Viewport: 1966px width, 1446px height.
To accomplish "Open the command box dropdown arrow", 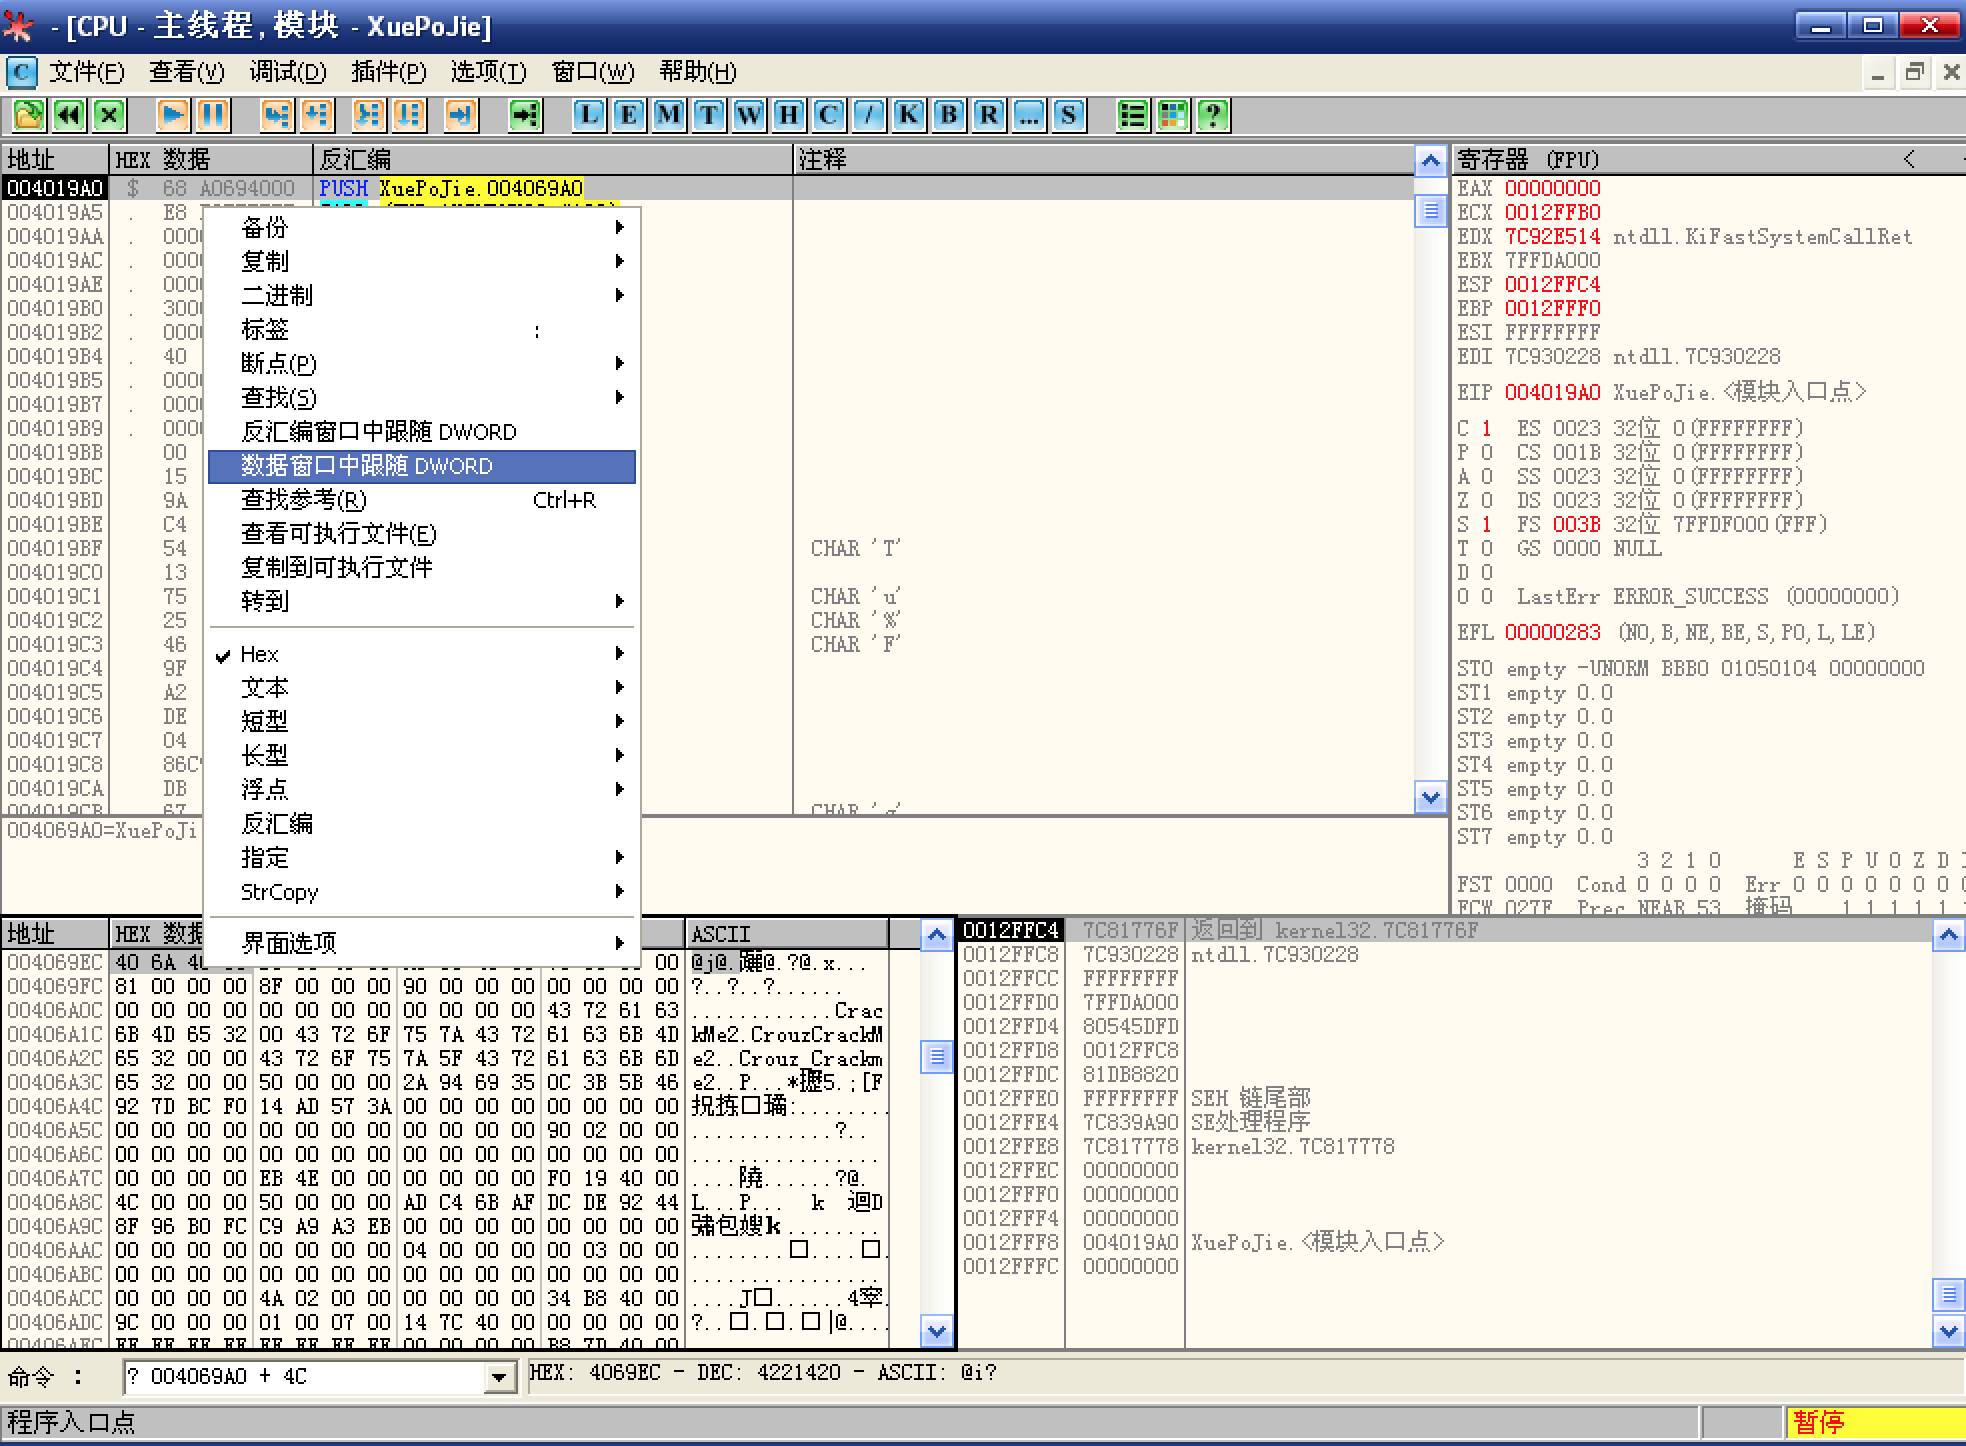I will click(x=497, y=1375).
